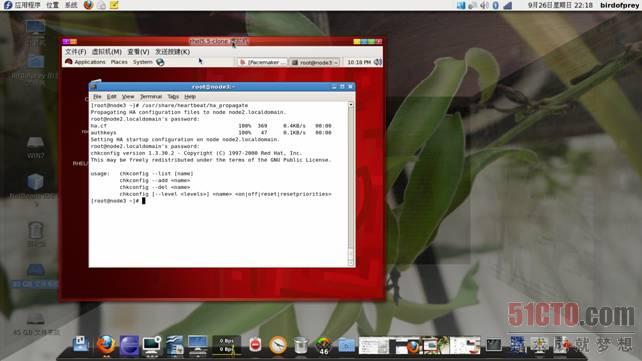Viewport: 642px width, 361px height.
Task: Click the terminal vertical scrollbar track
Action: [350, 184]
